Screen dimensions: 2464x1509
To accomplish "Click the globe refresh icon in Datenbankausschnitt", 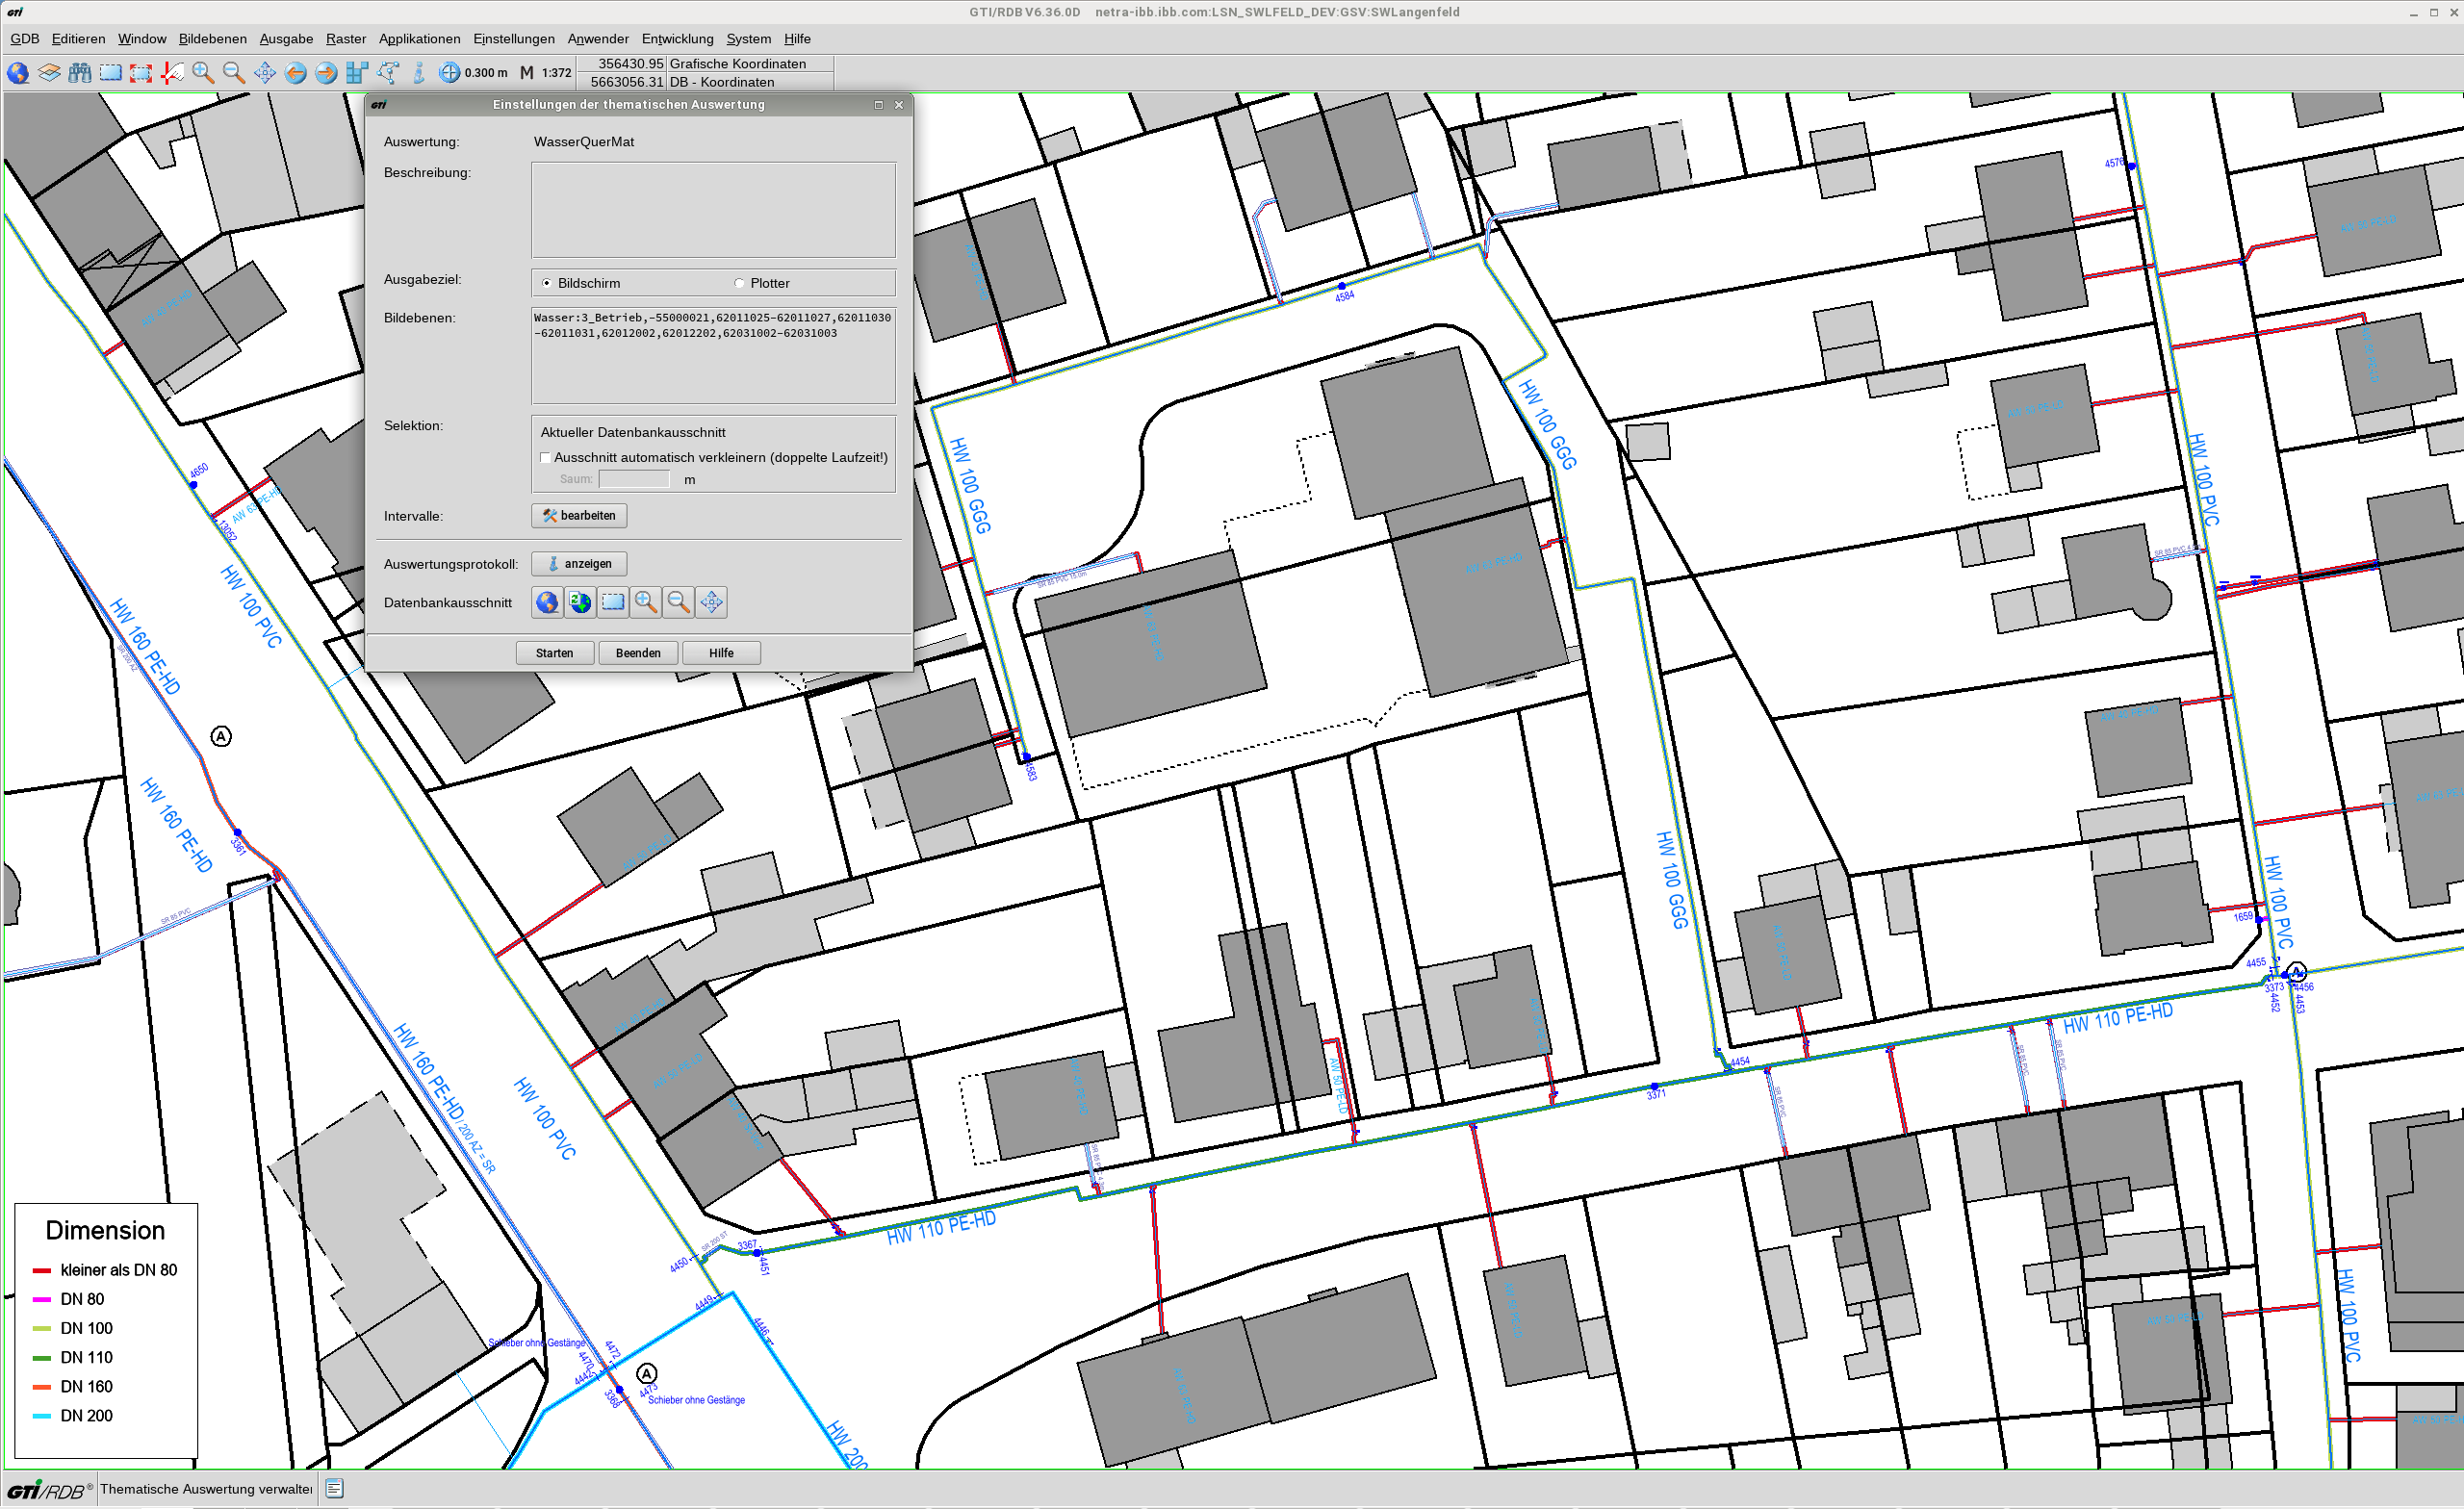I will [x=580, y=602].
